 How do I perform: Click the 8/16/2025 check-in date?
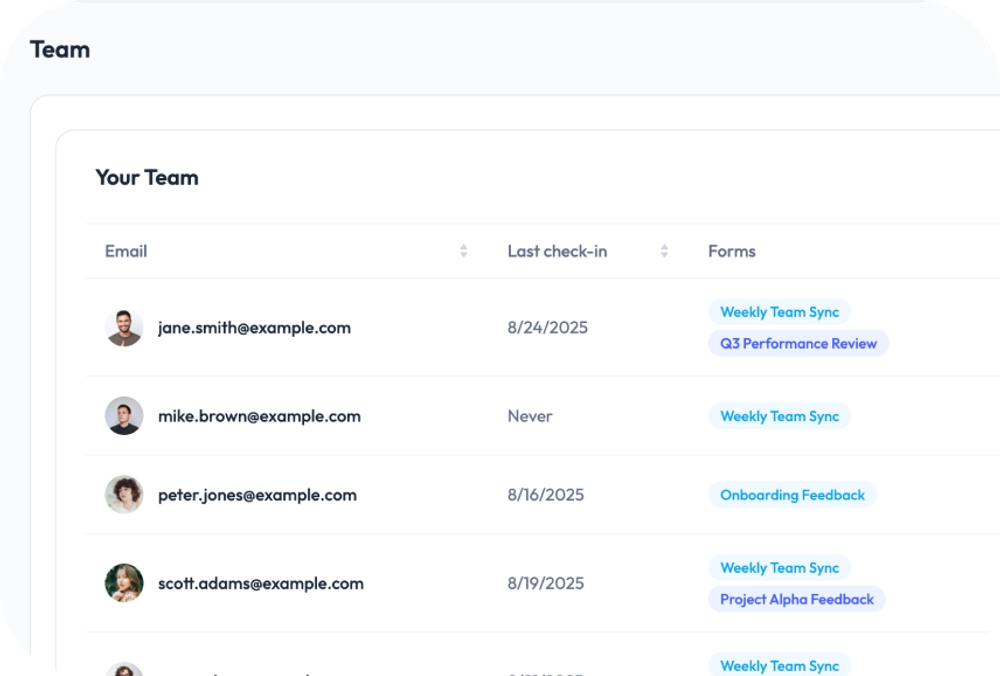[x=545, y=495]
